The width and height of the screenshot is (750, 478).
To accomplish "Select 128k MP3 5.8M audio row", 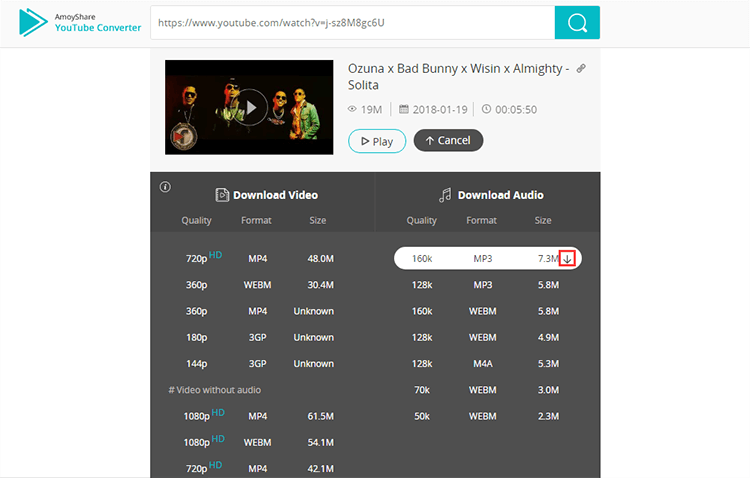I will click(x=487, y=285).
